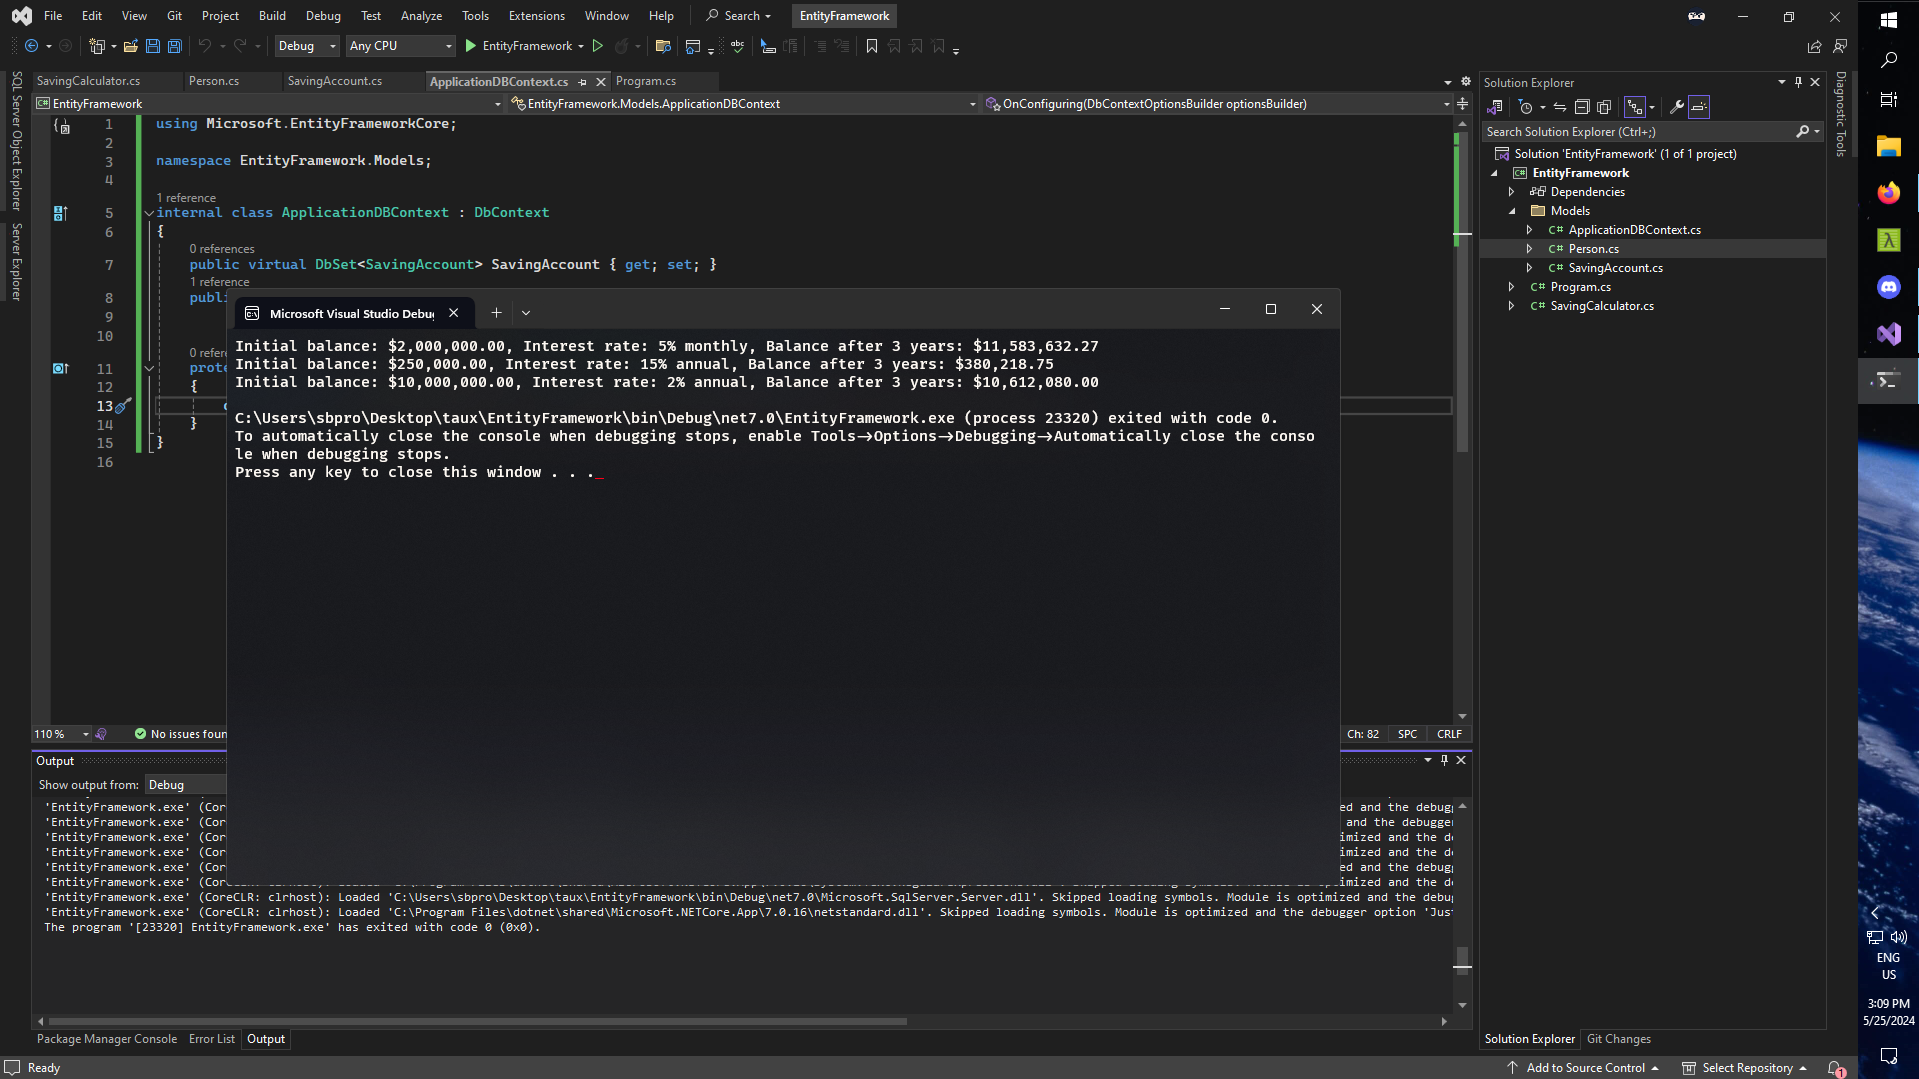This screenshot has height=1079, width=1919.
Task: Collapse the ApplicationDBContext class code block
Action: tap(149, 213)
